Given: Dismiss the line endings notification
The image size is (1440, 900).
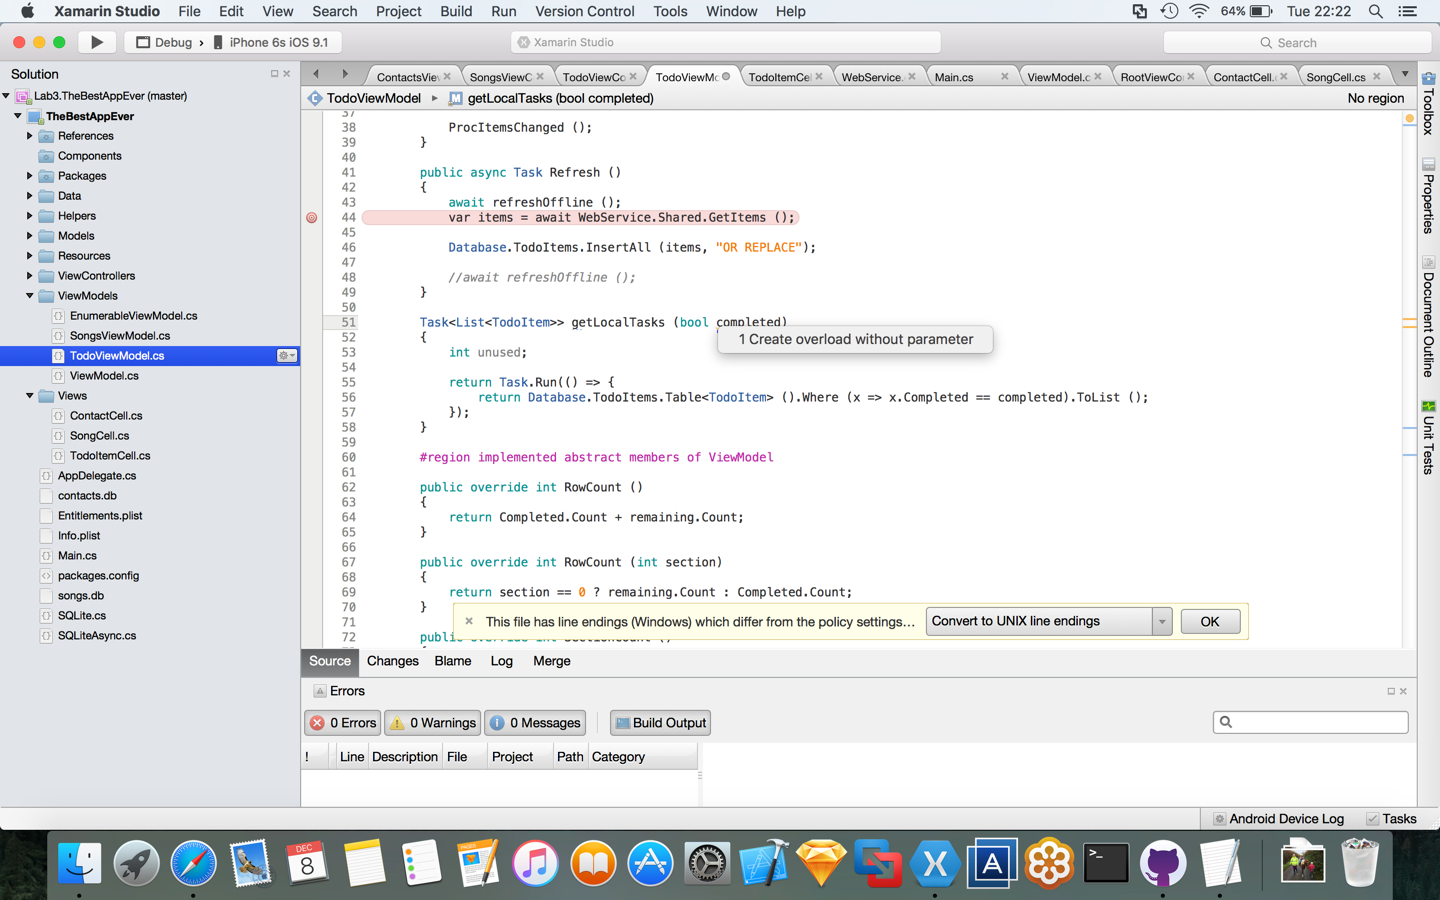Looking at the screenshot, I should (469, 621).
